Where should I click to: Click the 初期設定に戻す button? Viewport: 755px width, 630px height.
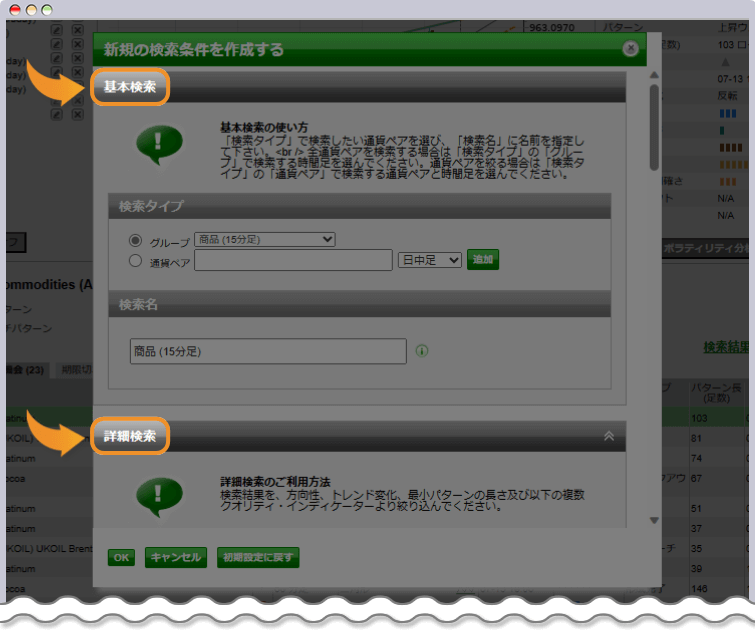(258, 557)
